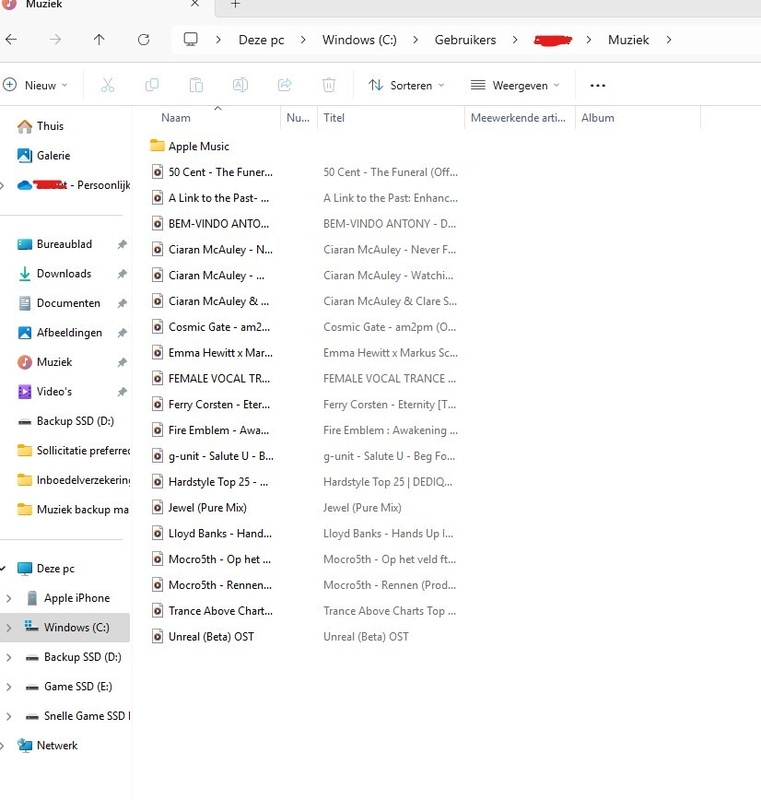Select Deze pc in the navigation tree

(46, 569)
